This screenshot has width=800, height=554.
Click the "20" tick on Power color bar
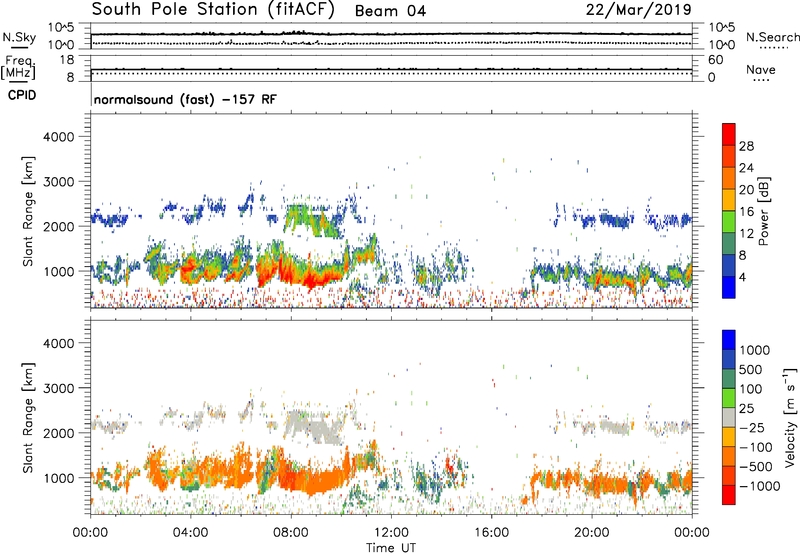746,190
